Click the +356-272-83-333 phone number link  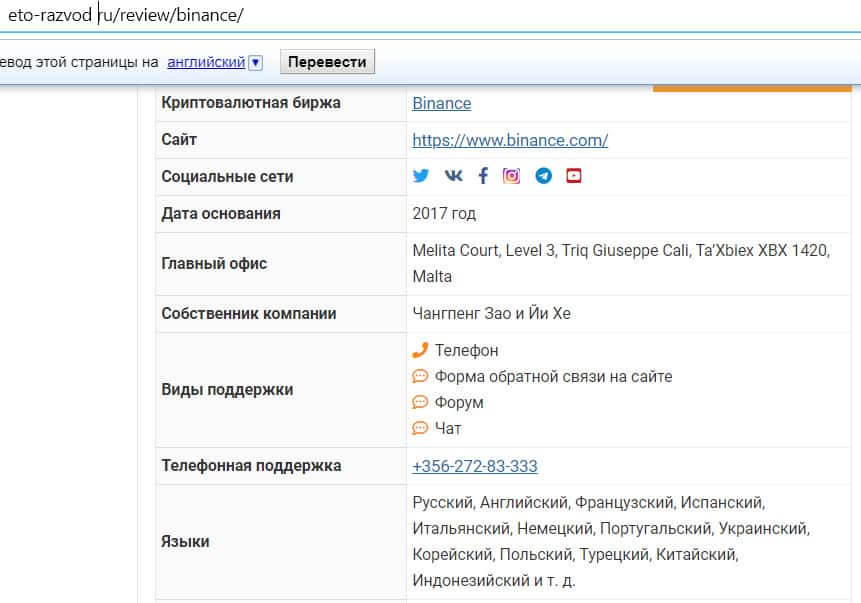pos(475,466)
